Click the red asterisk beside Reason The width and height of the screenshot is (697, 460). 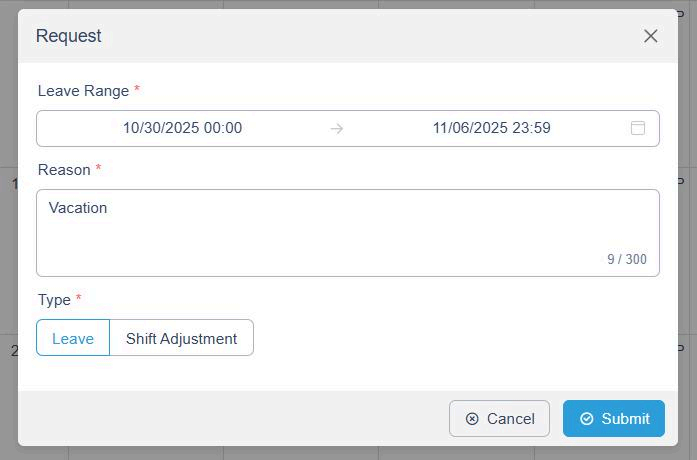pos(98,169)
